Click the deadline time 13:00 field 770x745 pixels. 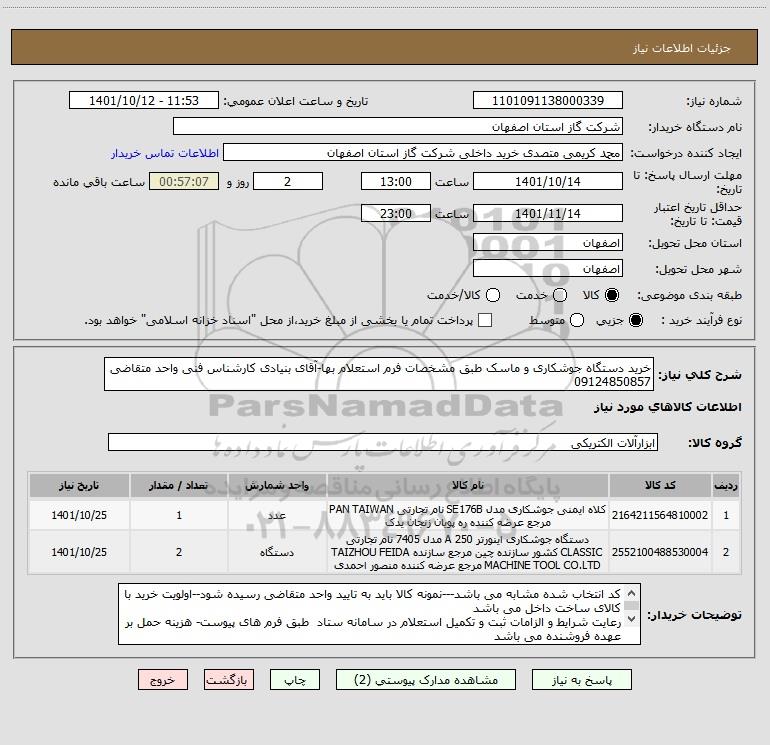[x=396, y=181]
